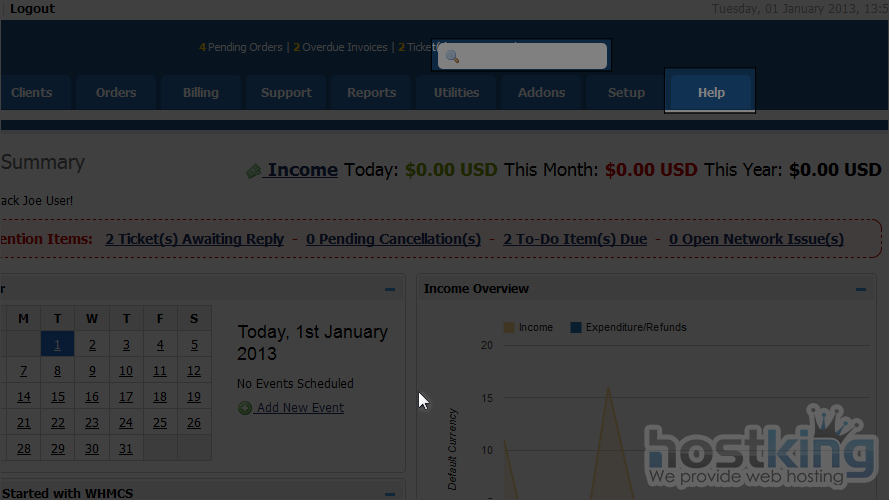
Task: Click the Add New Event link
Action: [x=299, y=408]
